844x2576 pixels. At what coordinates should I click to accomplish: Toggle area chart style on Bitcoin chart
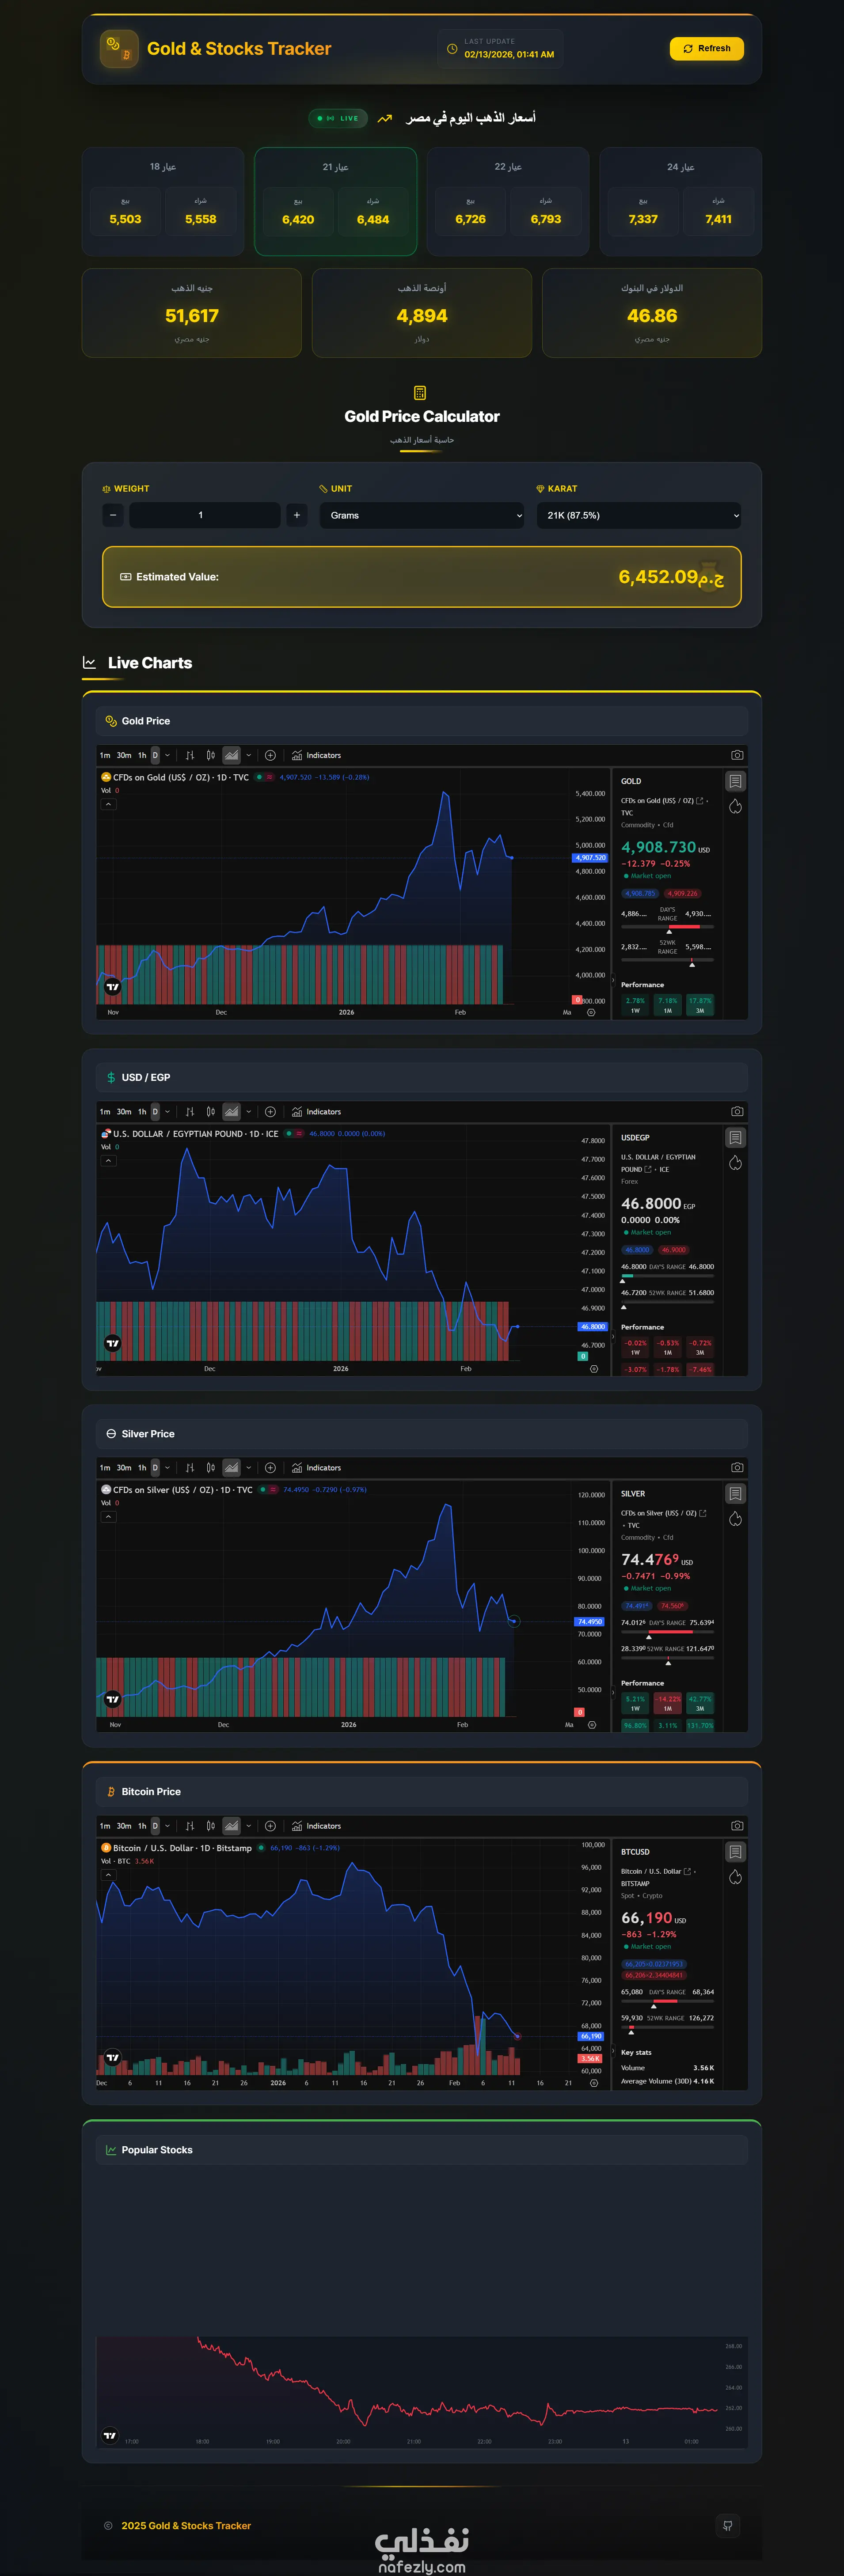231,1825
